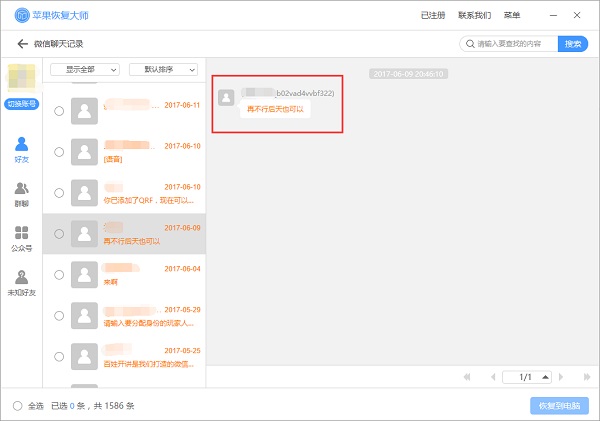Image resolution: width=600 pixels, height=421 pixels.
Task: Click 联系我们 in the title bar
Action: [x=474, y=15]
